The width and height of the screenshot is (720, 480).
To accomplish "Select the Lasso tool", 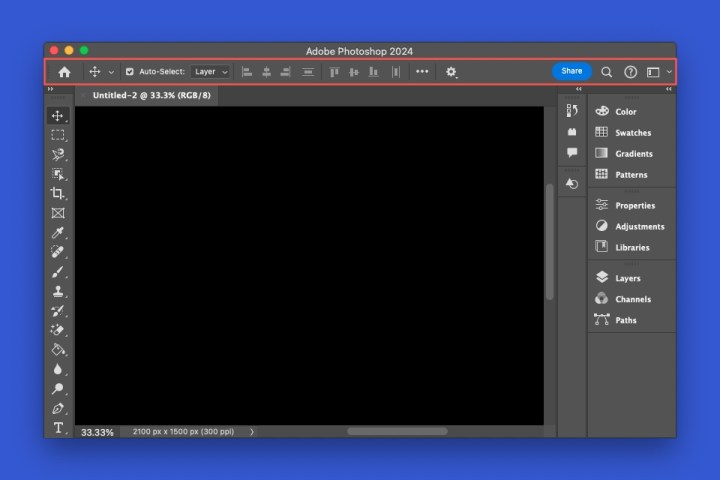I will [58, 154].
